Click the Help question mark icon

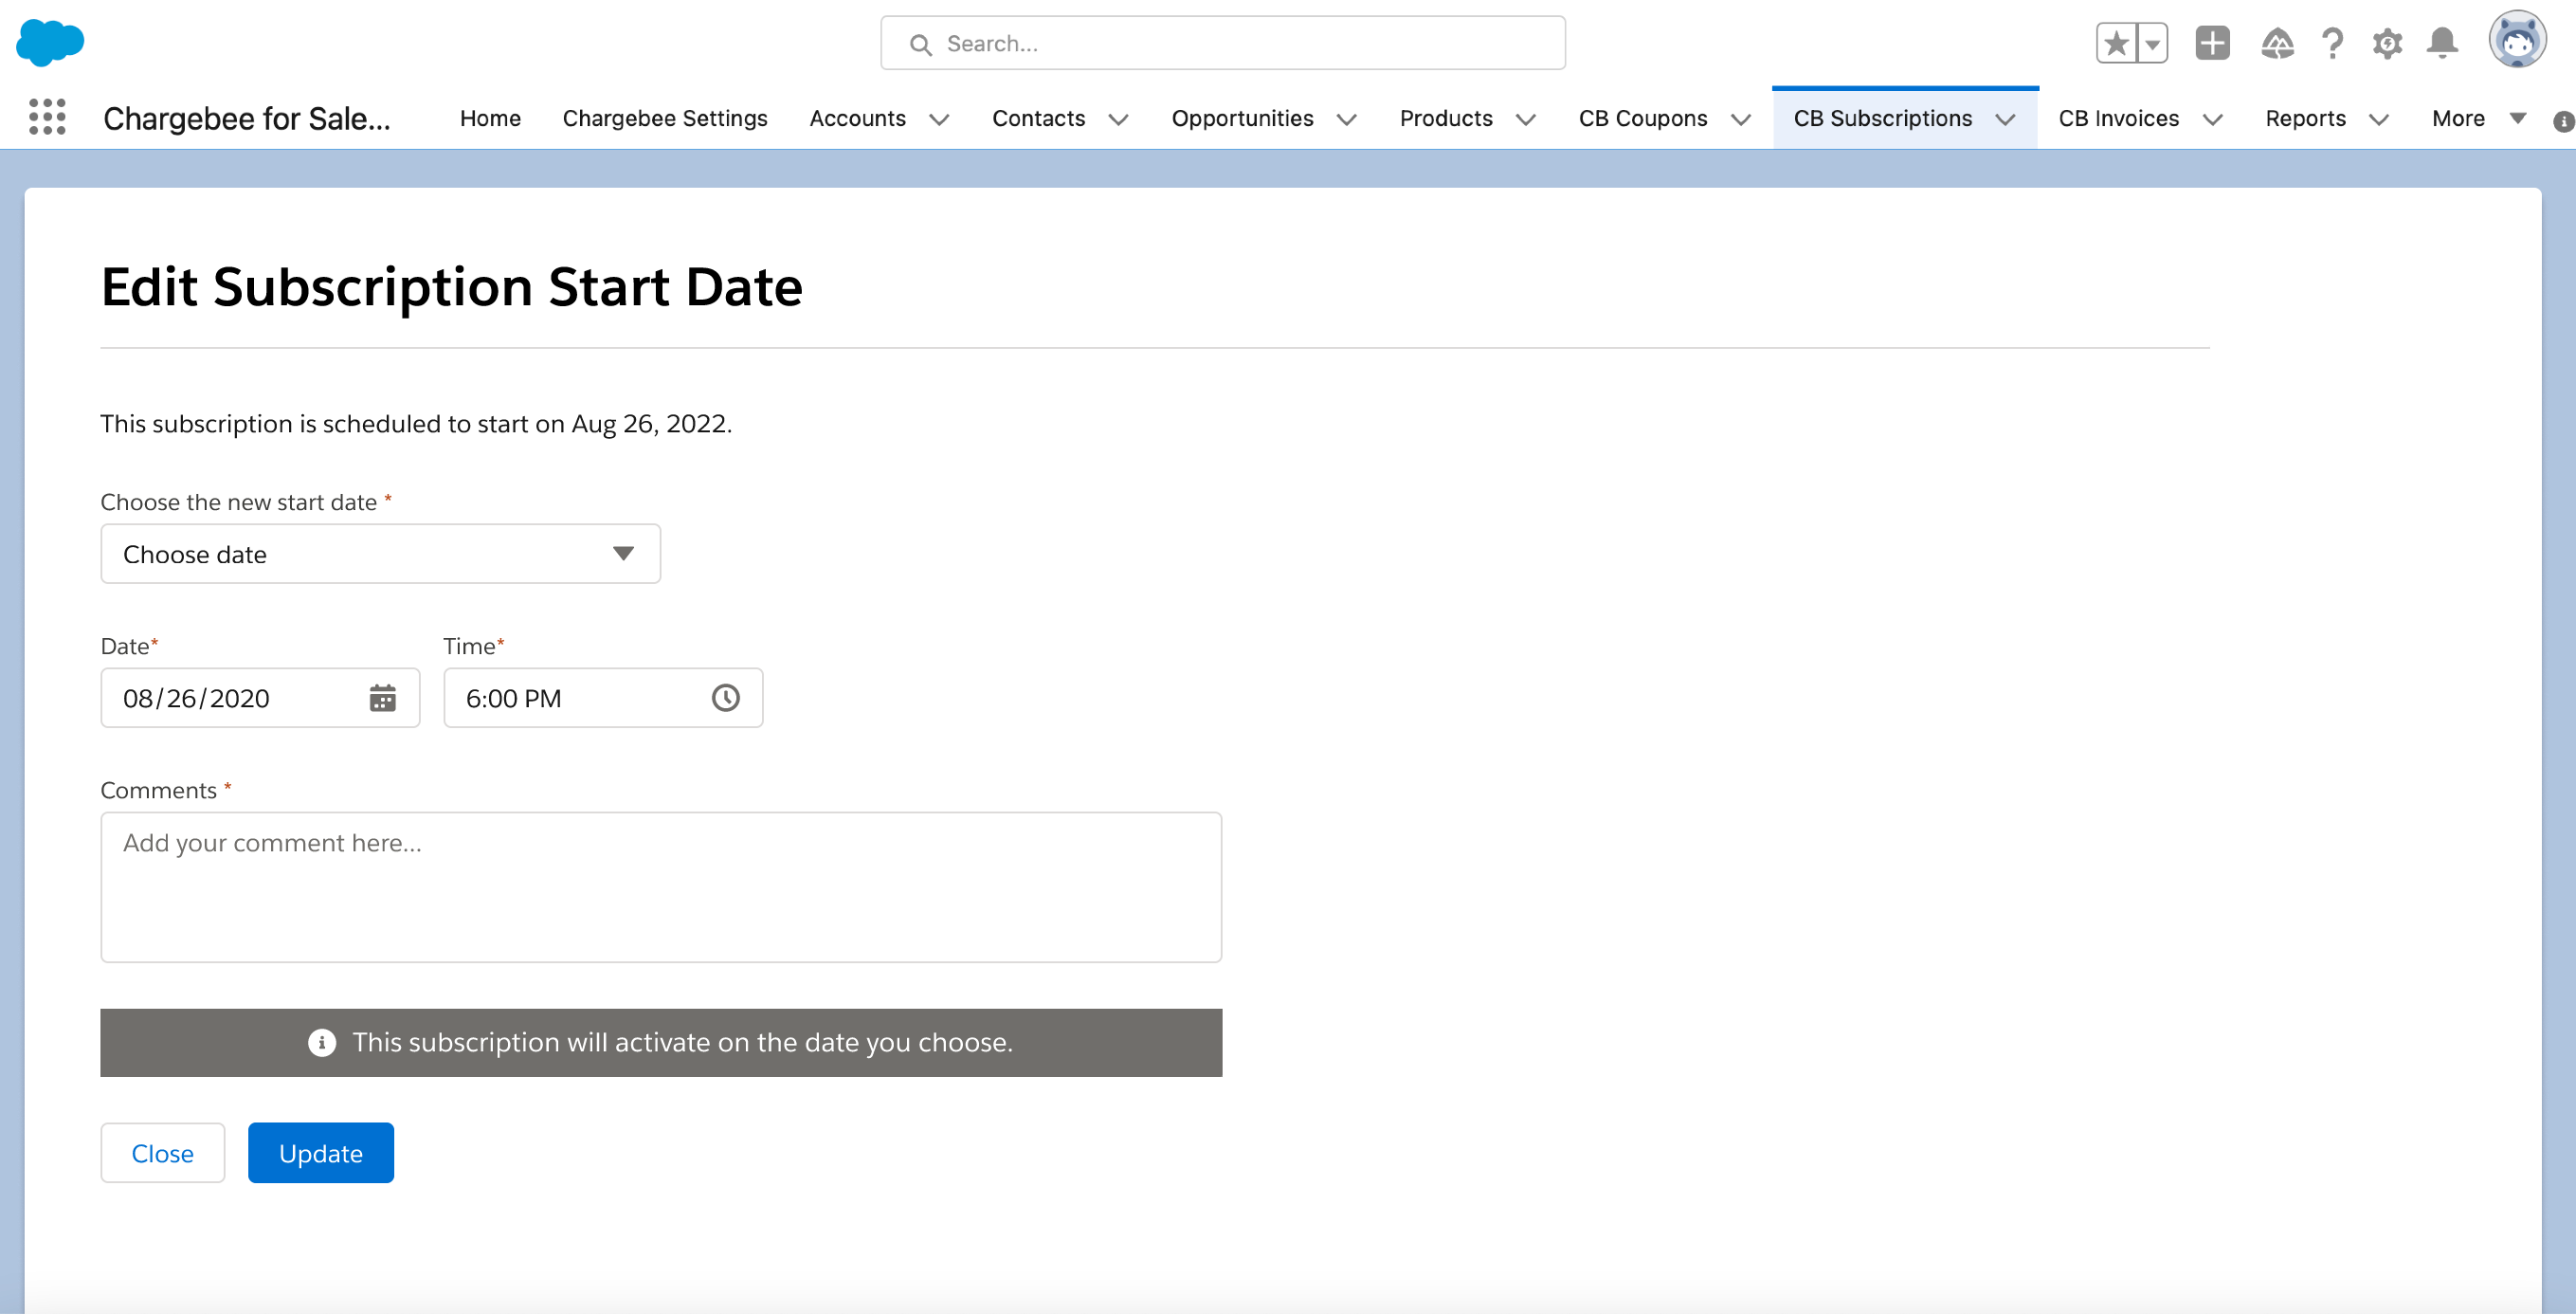pos(2332,43)
